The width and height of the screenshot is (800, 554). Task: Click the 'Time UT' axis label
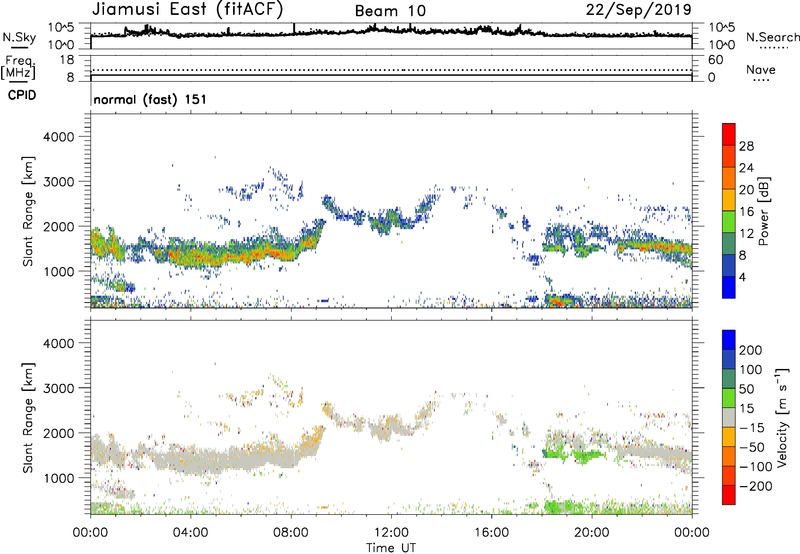[391, 547]
